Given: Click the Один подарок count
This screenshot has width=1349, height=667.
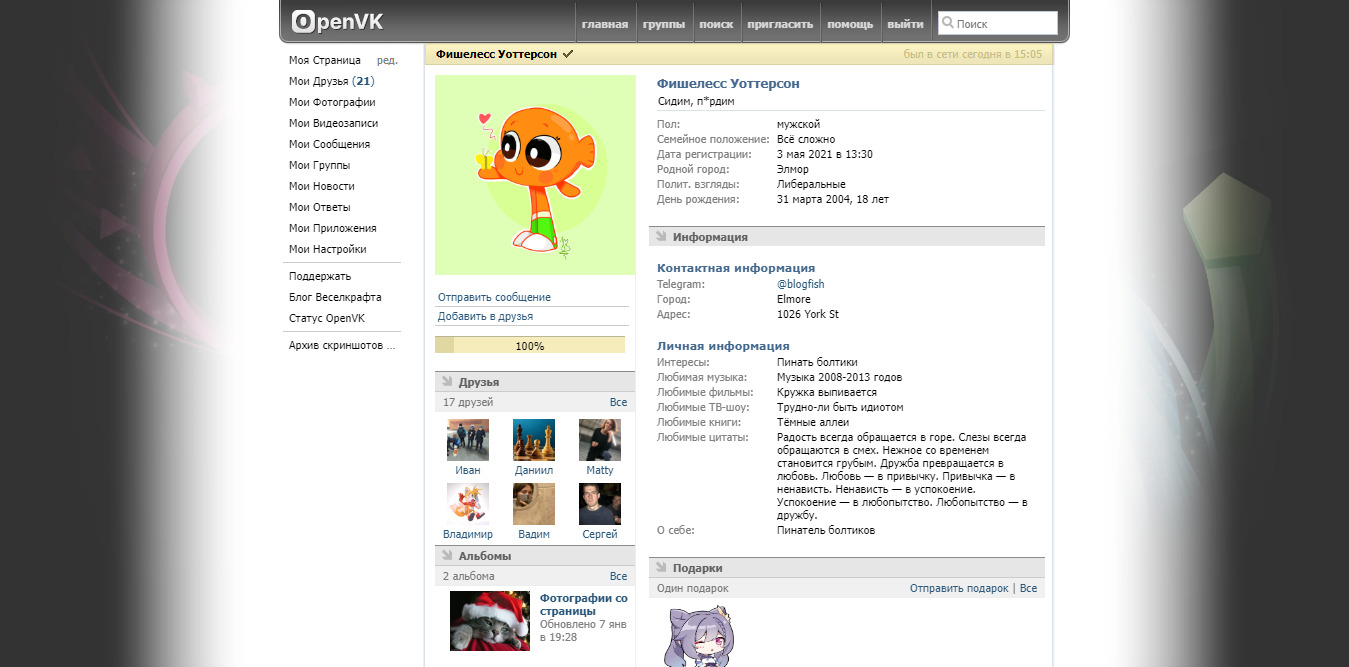Looking at the screenshot, I should (693, 588).
